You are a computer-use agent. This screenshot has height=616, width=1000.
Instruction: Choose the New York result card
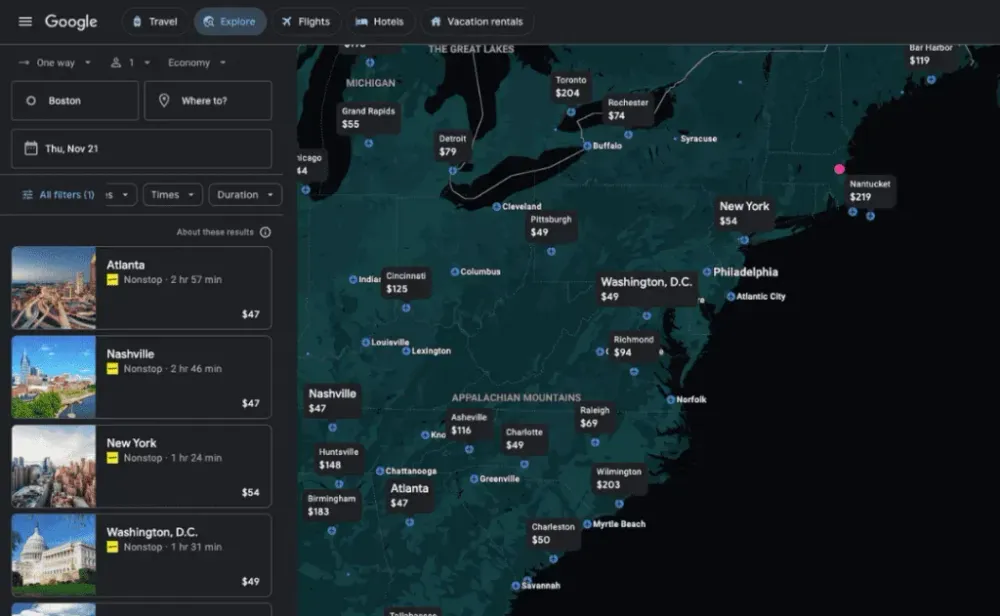click(x=142, y=466)
